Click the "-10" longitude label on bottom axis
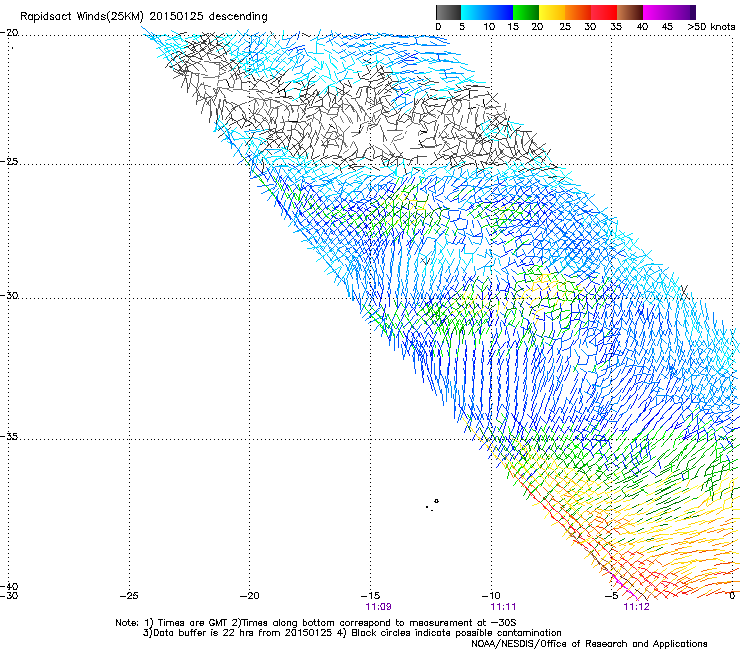Screen dimensions: 740x650 [x=491, y=595]
